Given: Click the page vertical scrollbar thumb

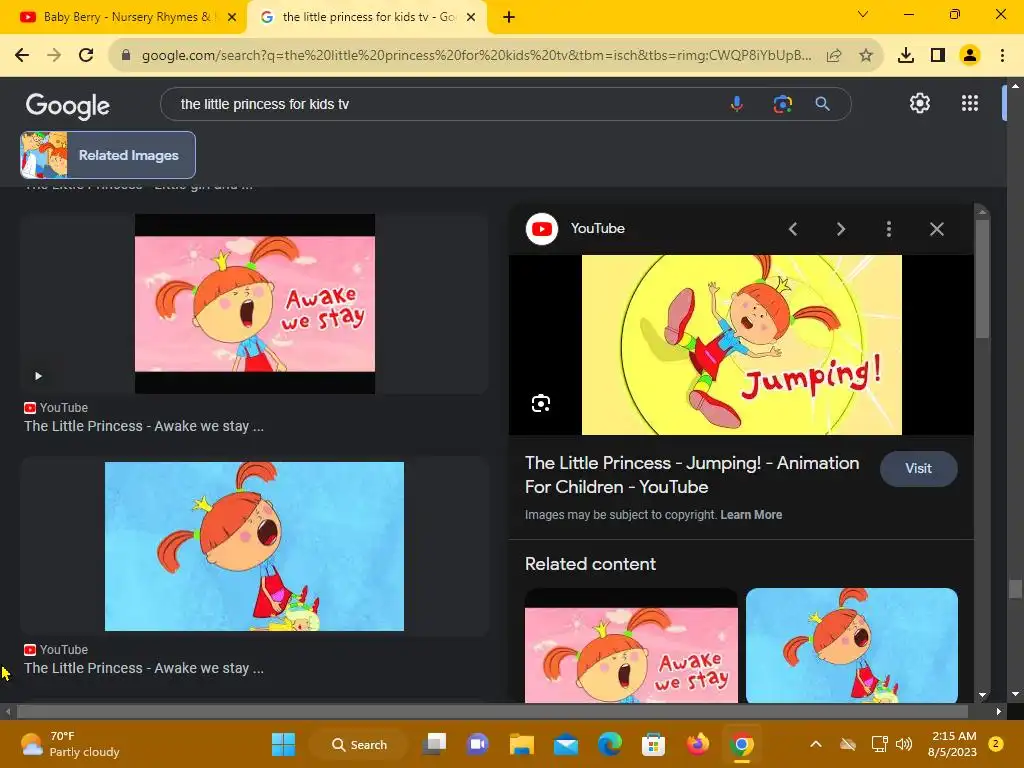Looking at the screenshot, I should click(x=1015, y=588).
